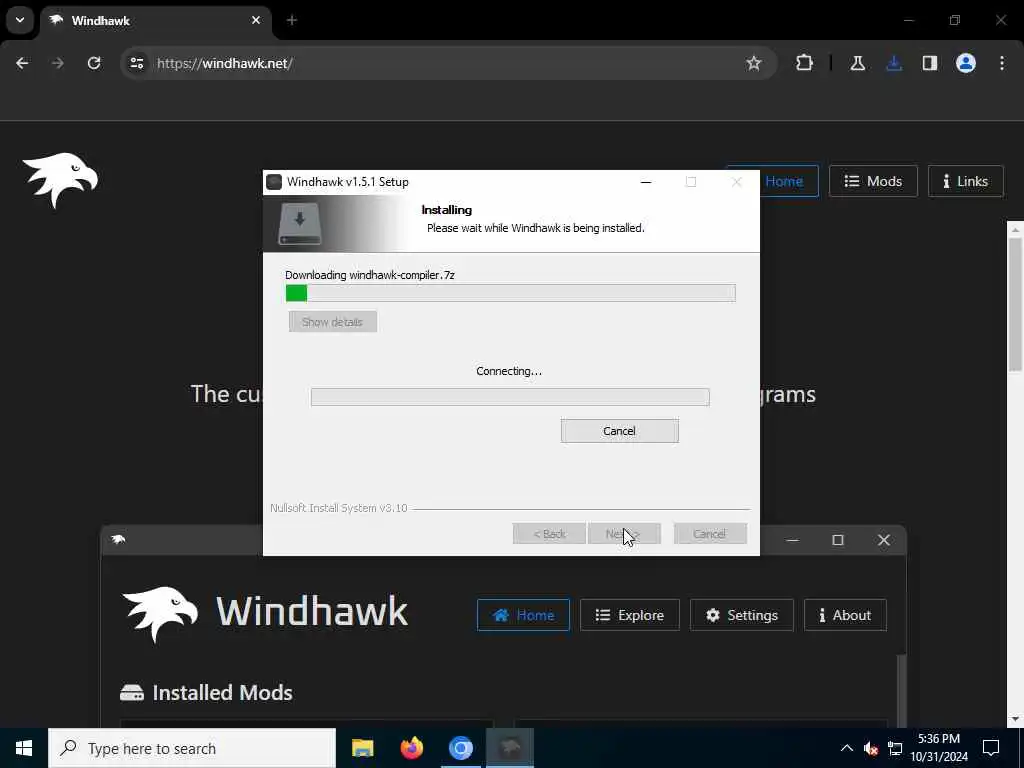
Task: Open the tab search dropdown arrow
Action: [x=20, y=20]
